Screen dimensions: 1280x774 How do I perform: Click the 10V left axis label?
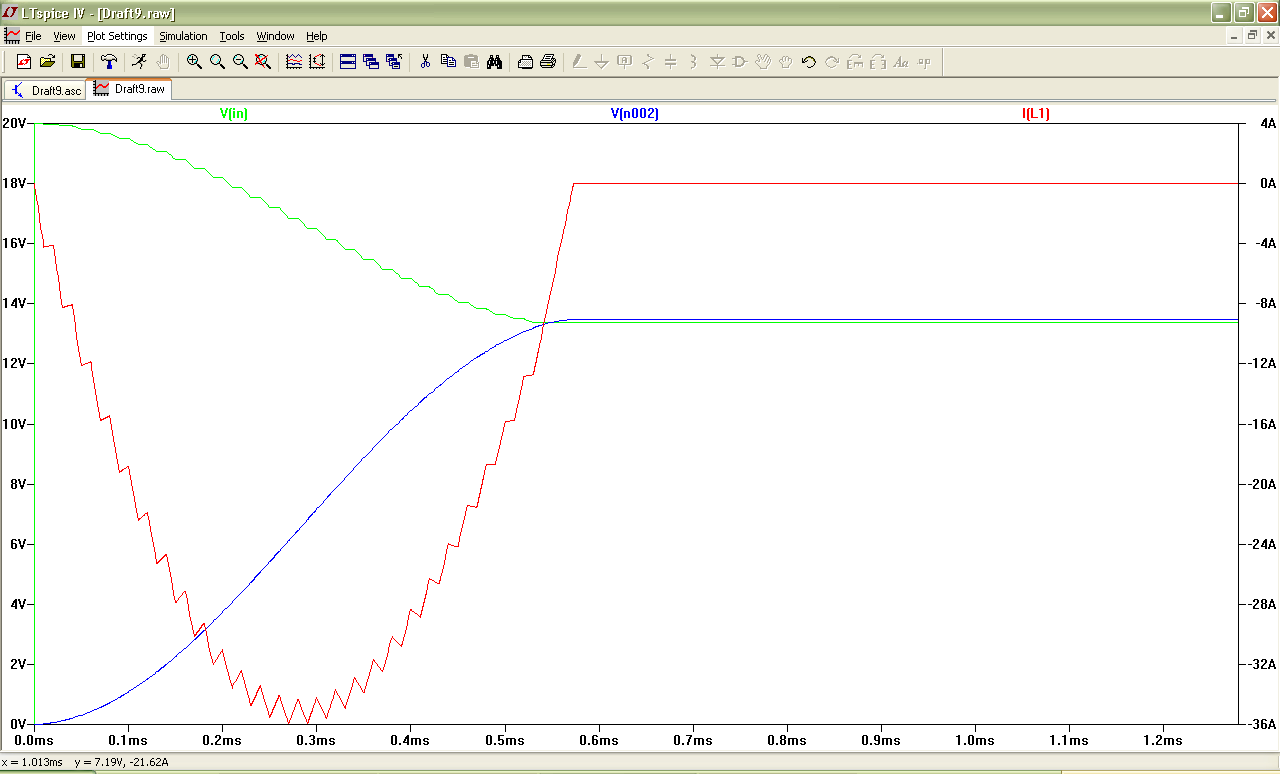tap(14, 424)
